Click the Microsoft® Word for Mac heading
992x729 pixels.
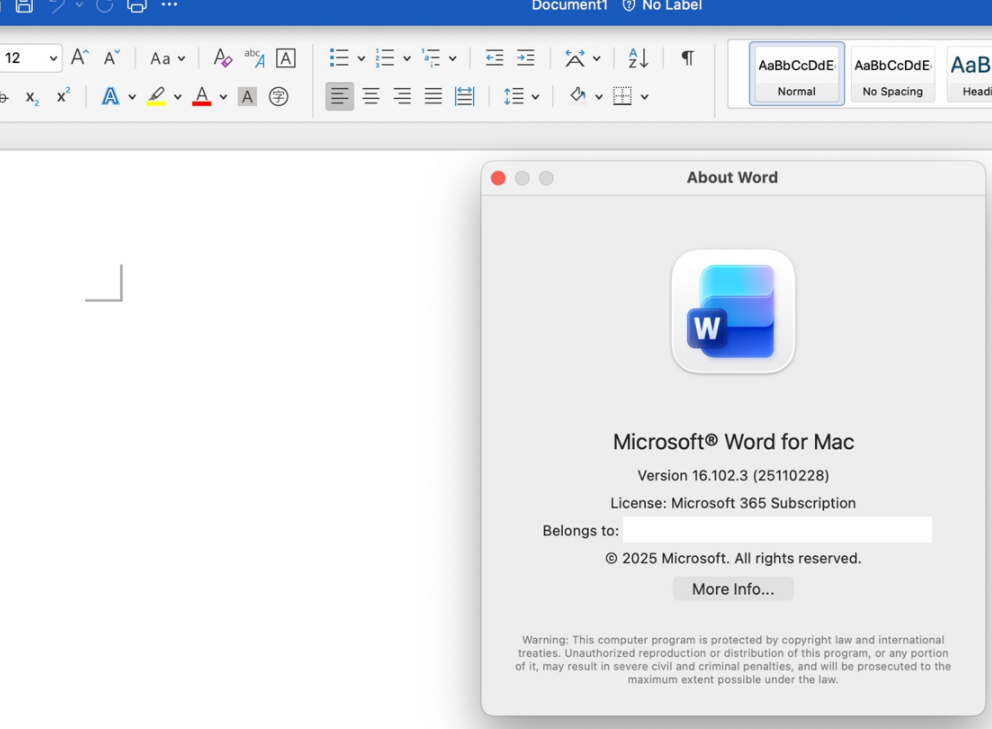(x=733, y=442)
